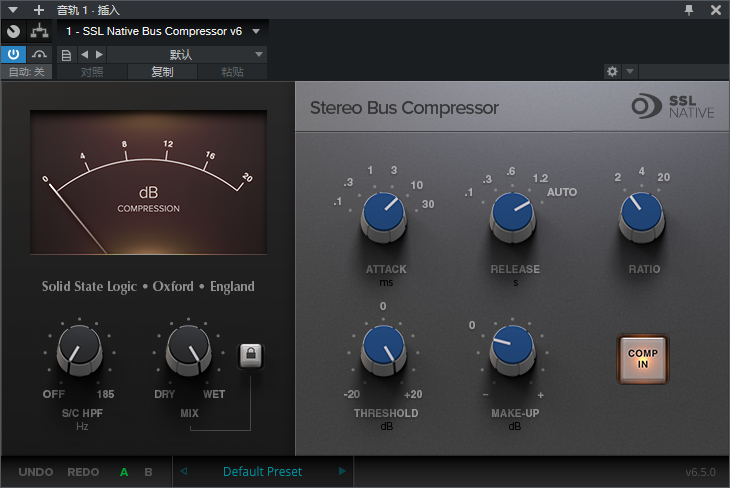Click the RATIO knob
730x488 pixels.
tap(642, 217)
